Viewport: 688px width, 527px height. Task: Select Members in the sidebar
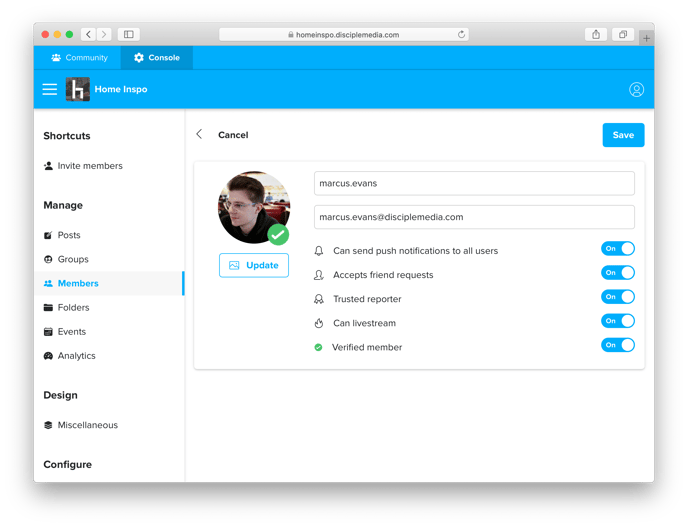tap(109, 283)
